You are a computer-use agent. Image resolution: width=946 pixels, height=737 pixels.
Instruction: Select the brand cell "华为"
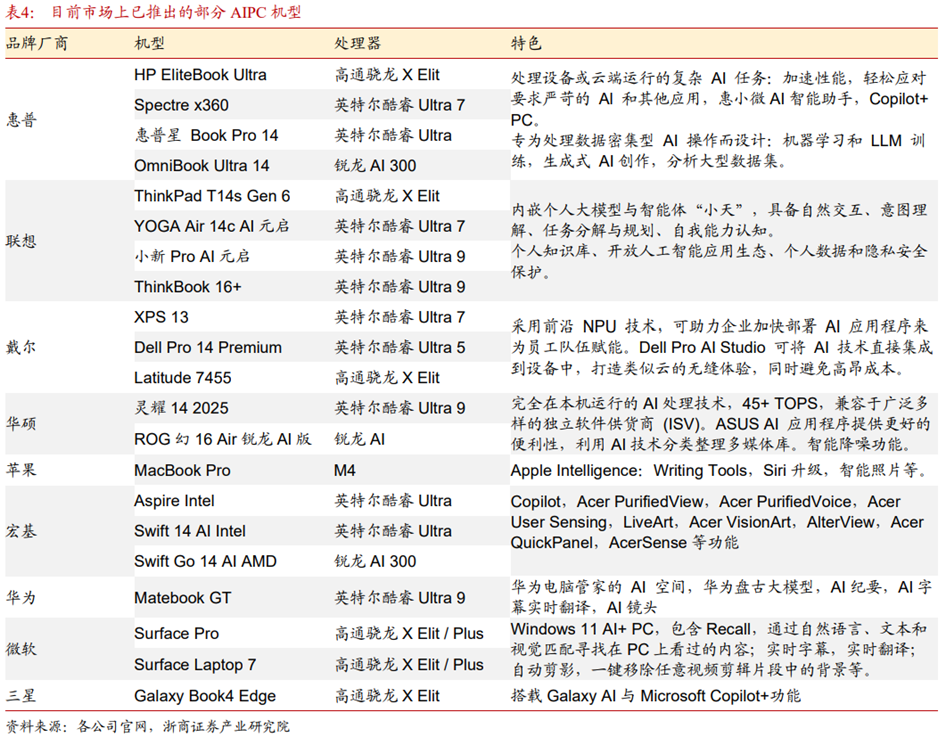coord(22,598)
